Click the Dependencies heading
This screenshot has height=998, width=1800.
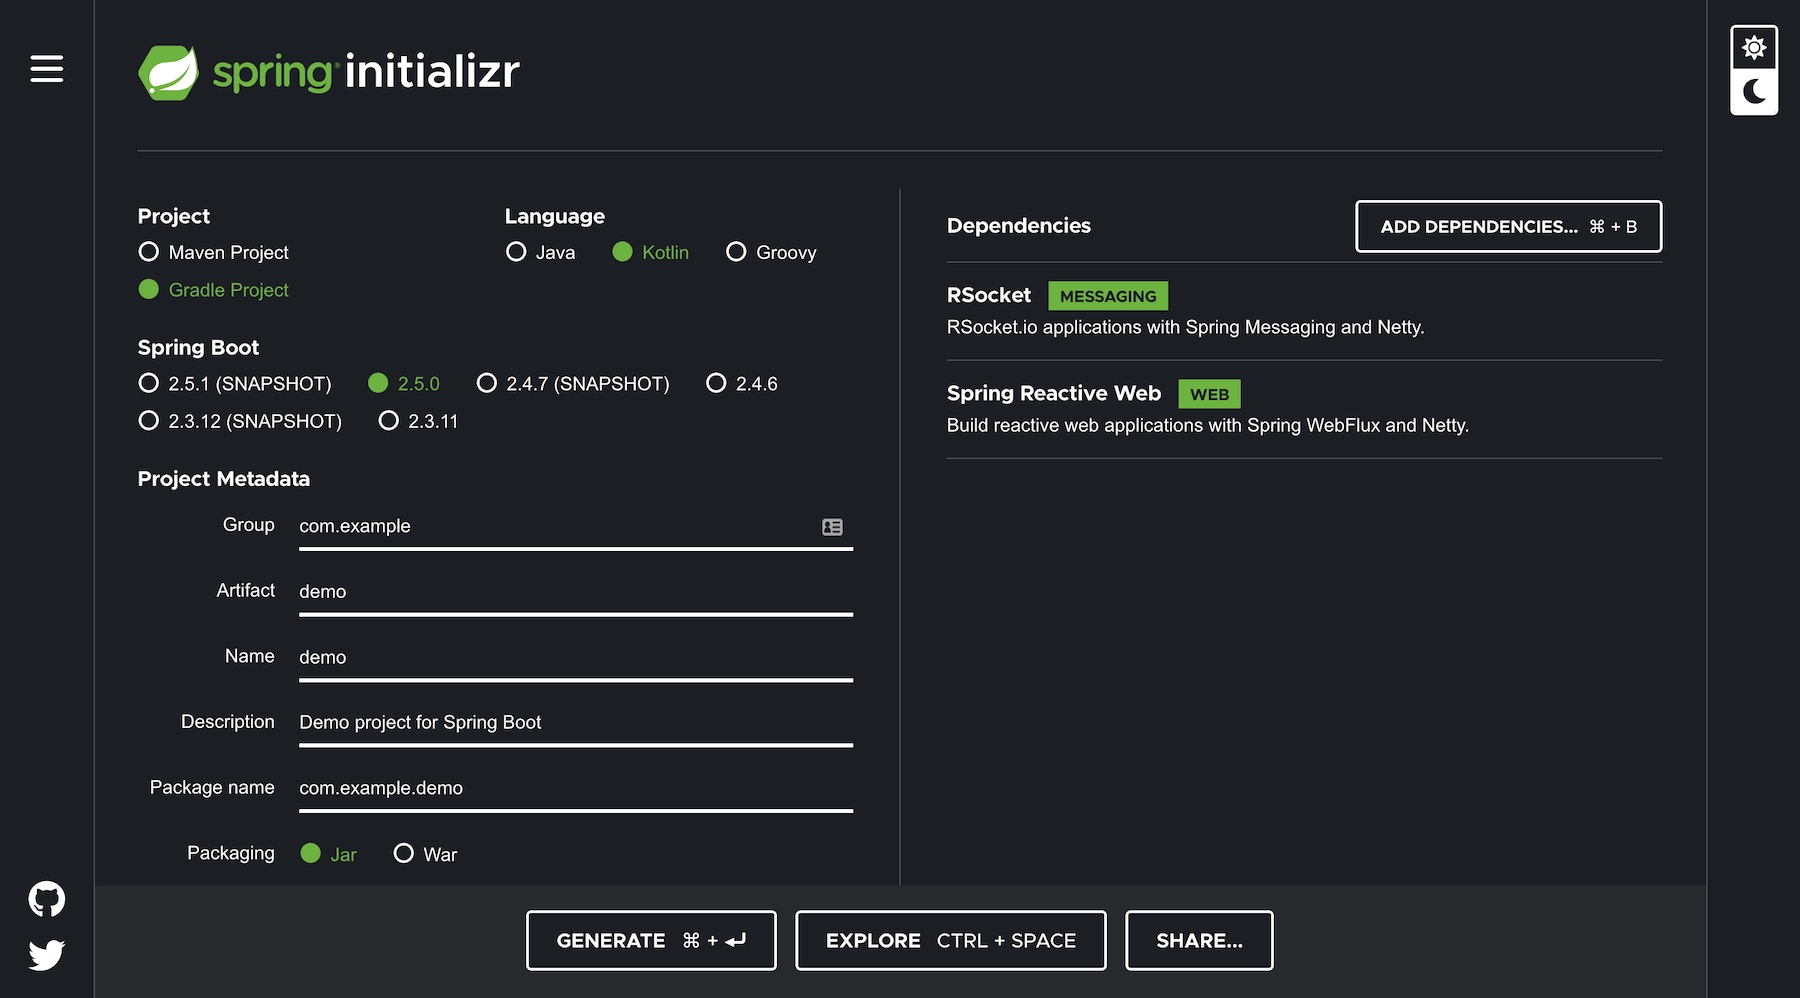coord(1019,226)
